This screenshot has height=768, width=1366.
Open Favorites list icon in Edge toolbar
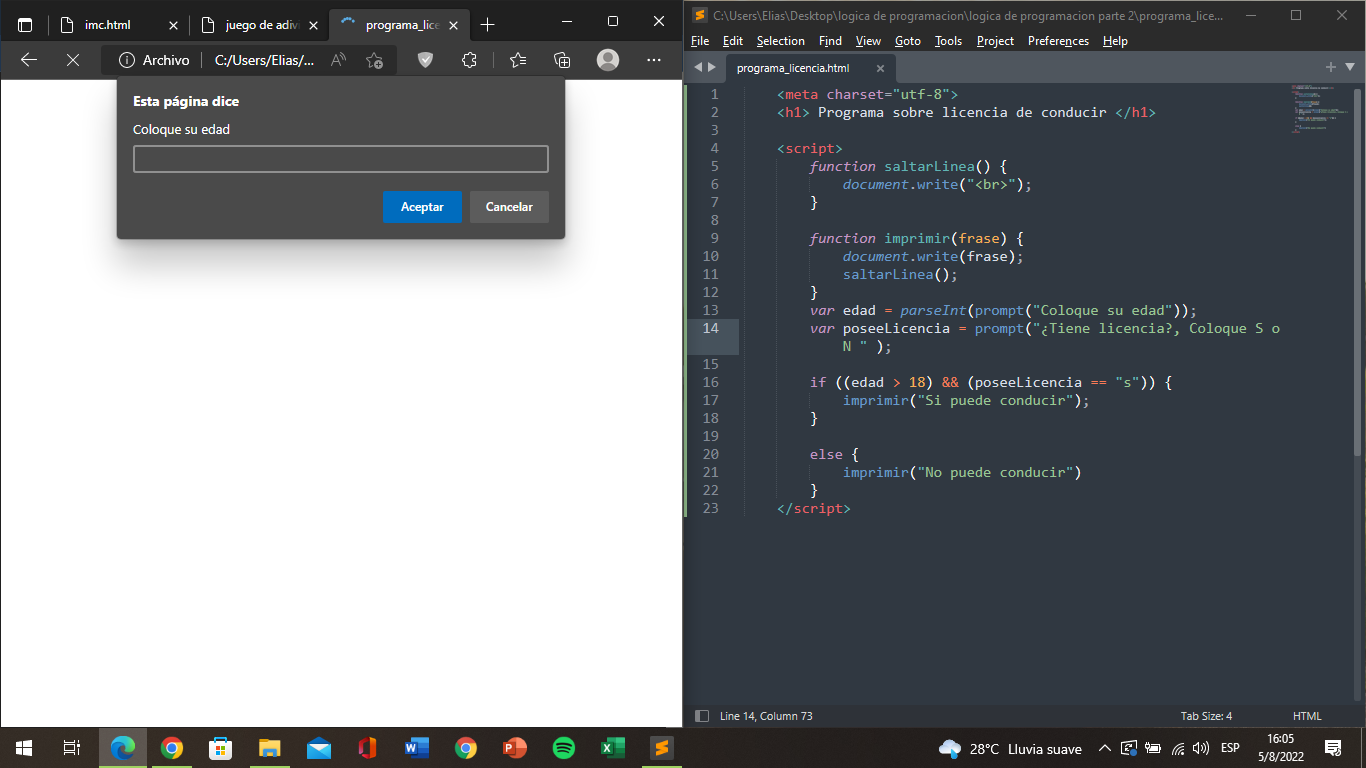pyautogui.click(x=518, y=60)
